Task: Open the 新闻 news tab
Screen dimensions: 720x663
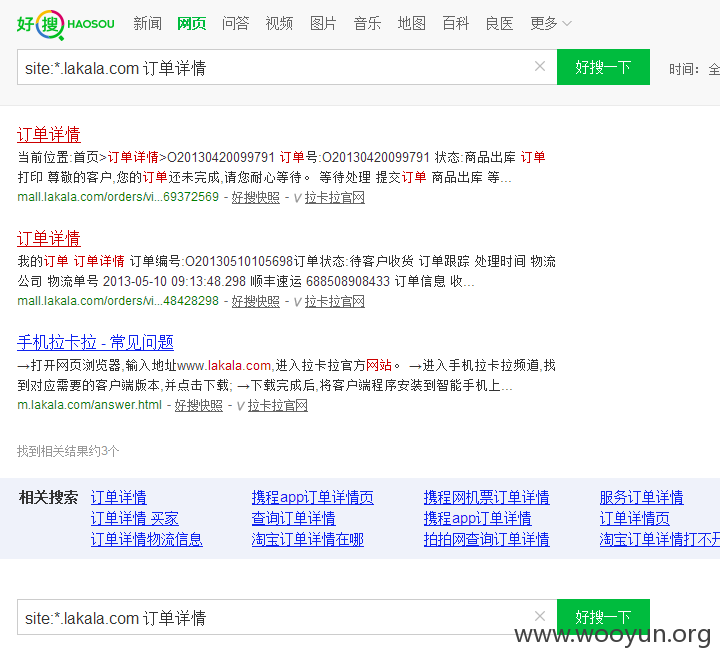Action: (x=147, y=23)
